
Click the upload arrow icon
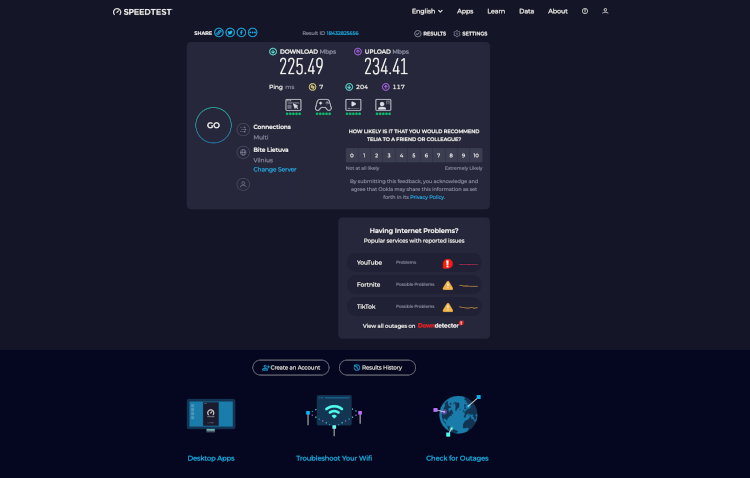[358, 52]
